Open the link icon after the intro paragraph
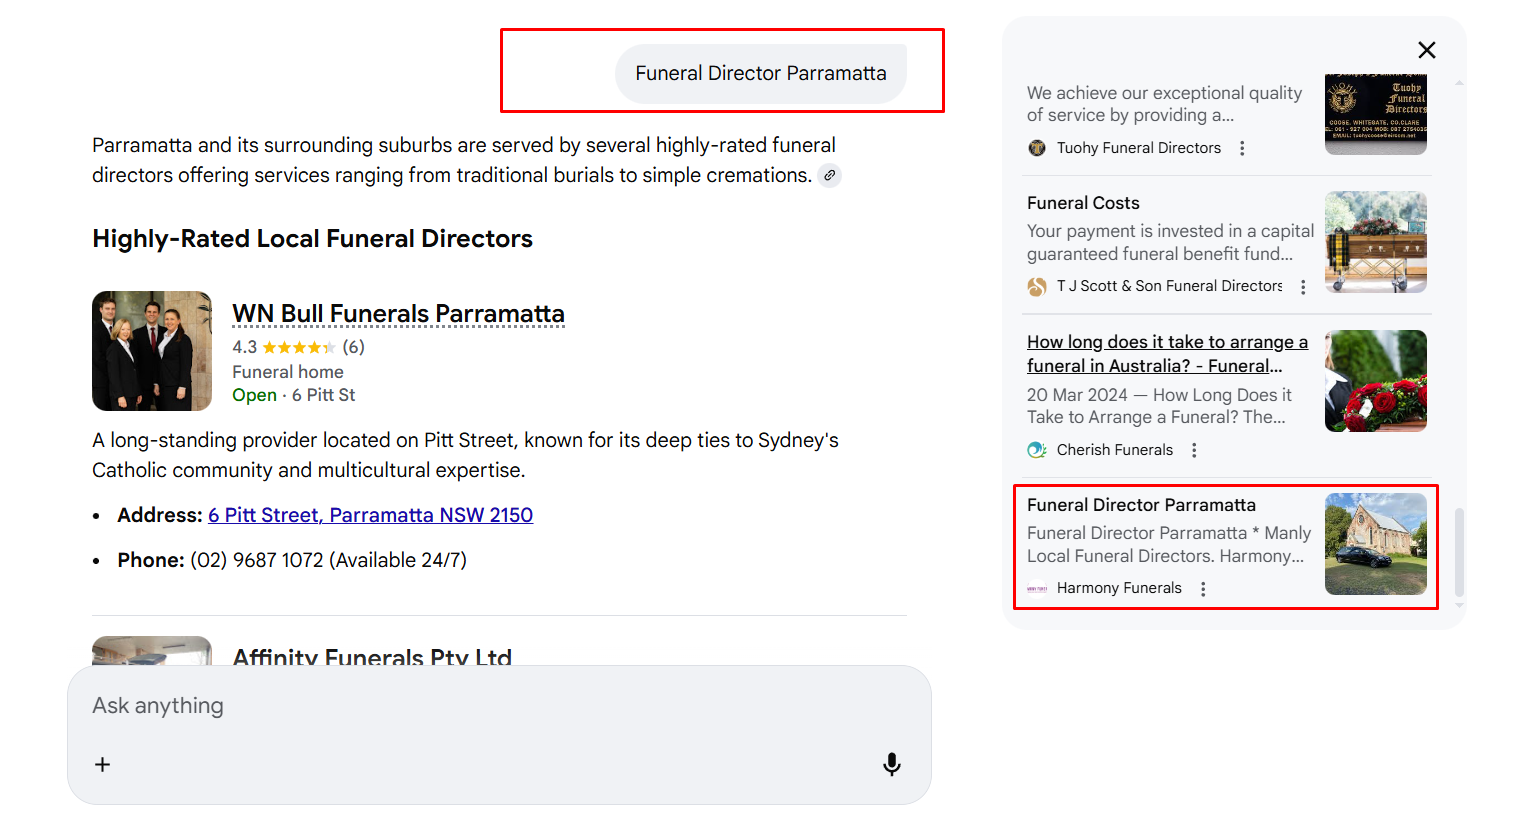The height and width of the screenshot is (822, 1525). (x=829, y=176)
